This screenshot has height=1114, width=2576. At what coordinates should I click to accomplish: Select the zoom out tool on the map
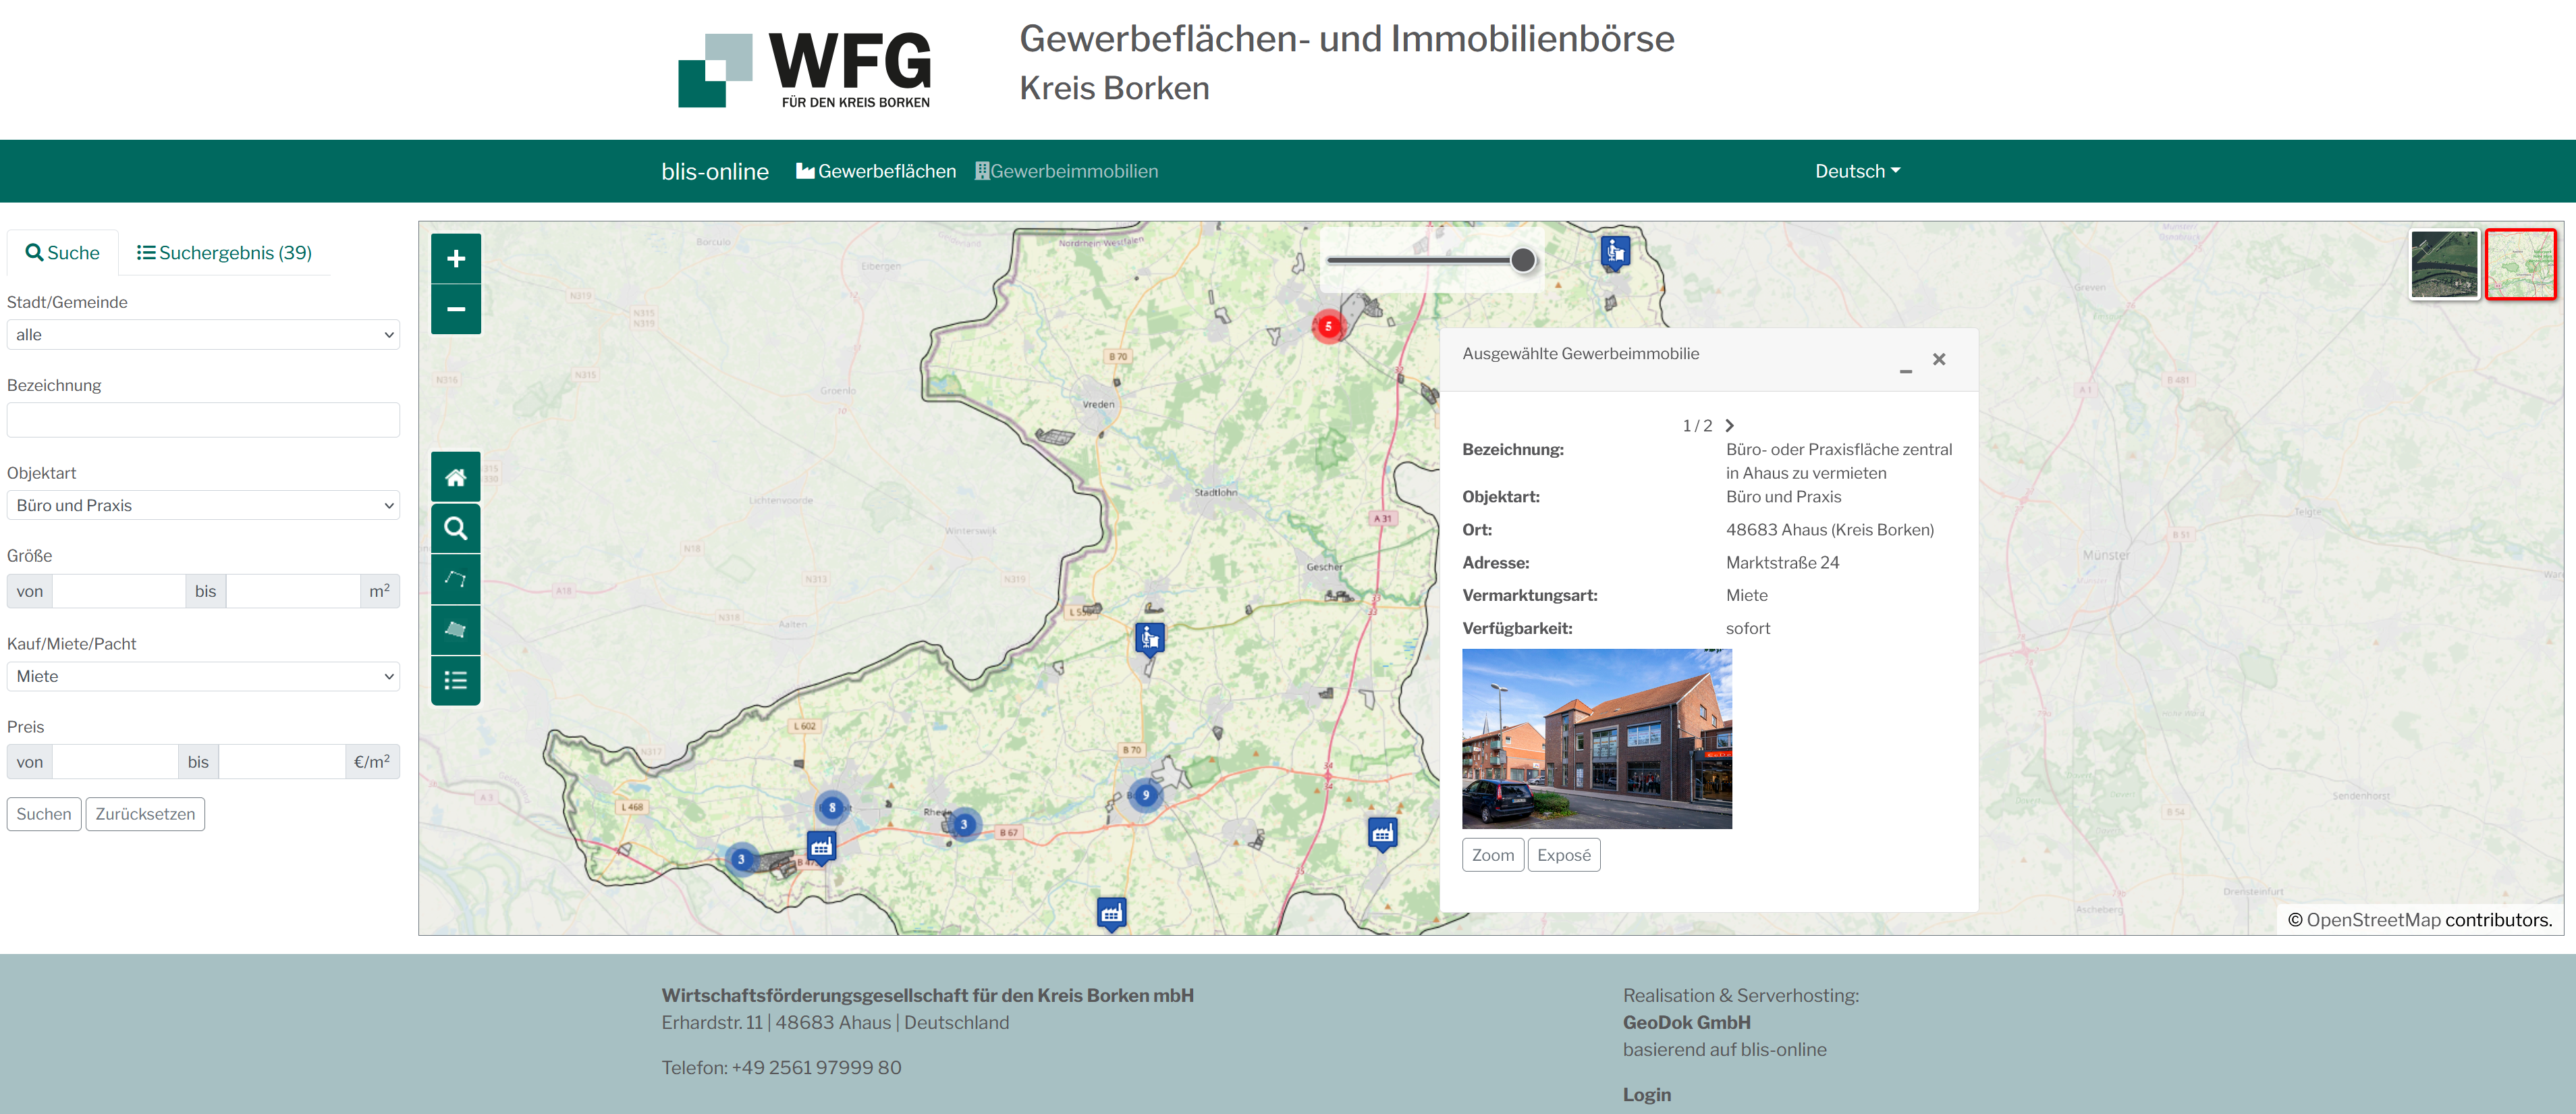coord(456,310)
